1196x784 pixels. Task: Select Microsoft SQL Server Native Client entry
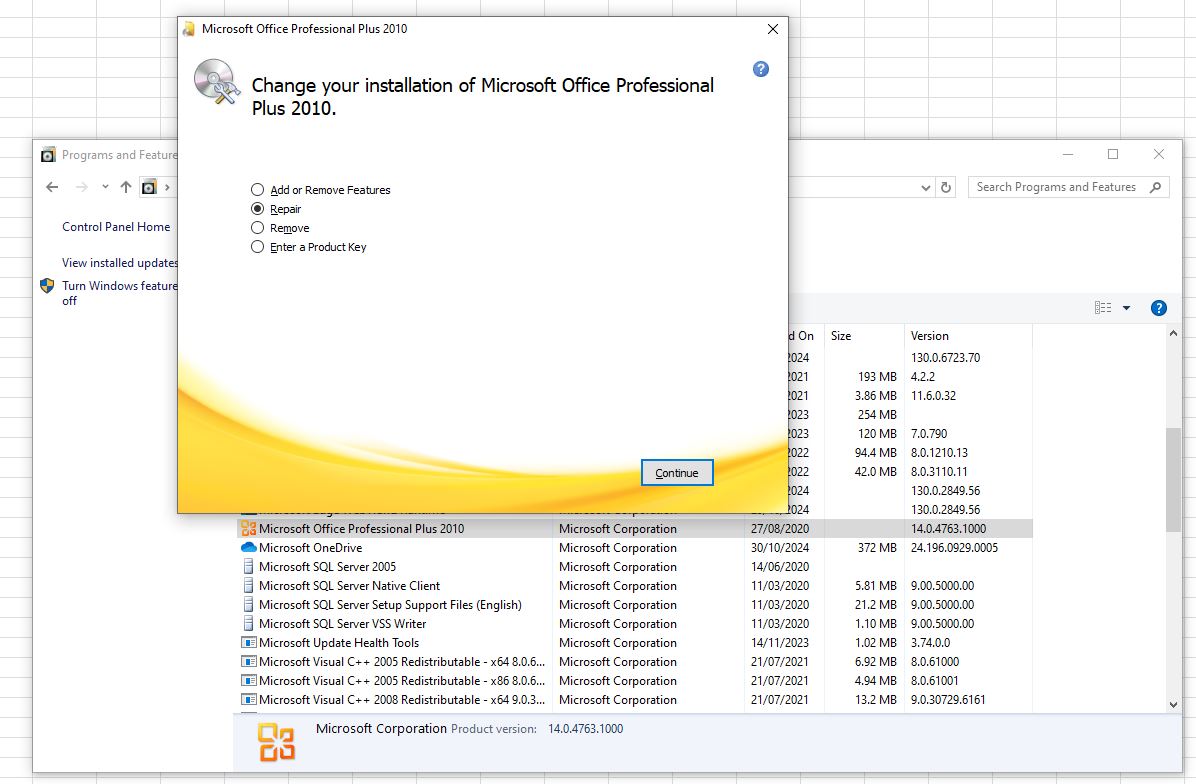point(635,586)
